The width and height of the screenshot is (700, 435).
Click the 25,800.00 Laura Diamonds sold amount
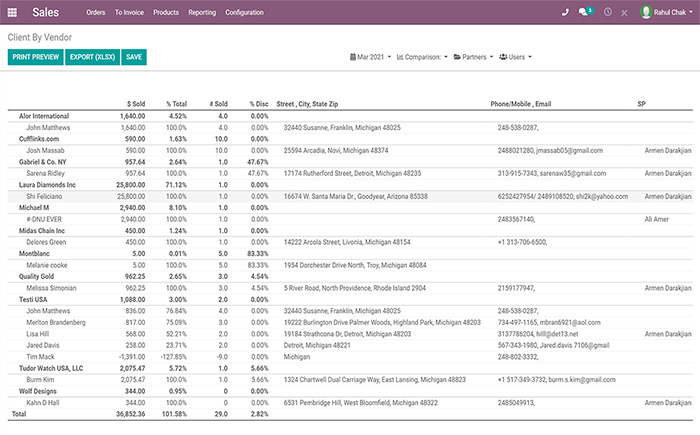point(131,185)
